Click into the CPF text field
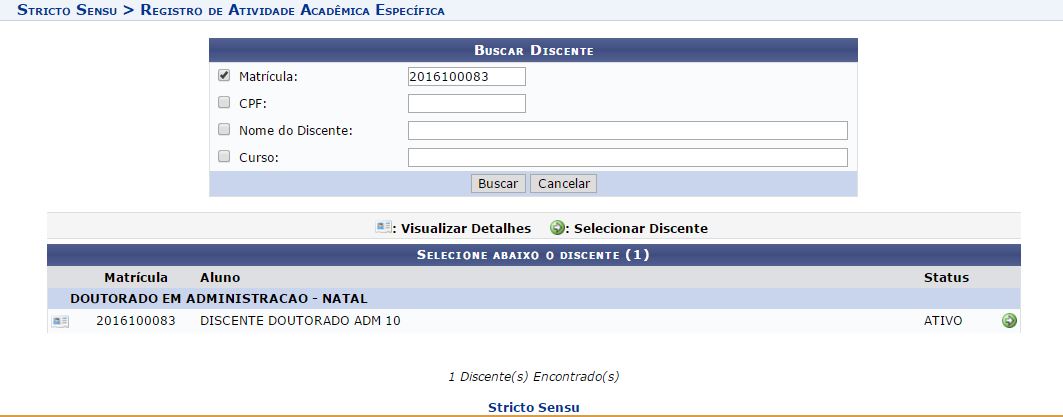Viewport: 1063px width, 417px height. pos(466,103)
